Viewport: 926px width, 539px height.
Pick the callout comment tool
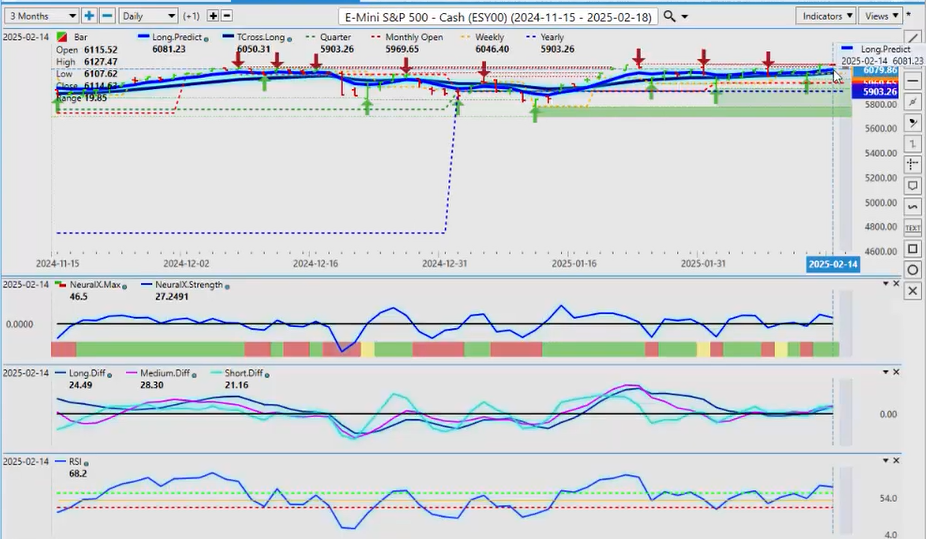pos(912,186)
